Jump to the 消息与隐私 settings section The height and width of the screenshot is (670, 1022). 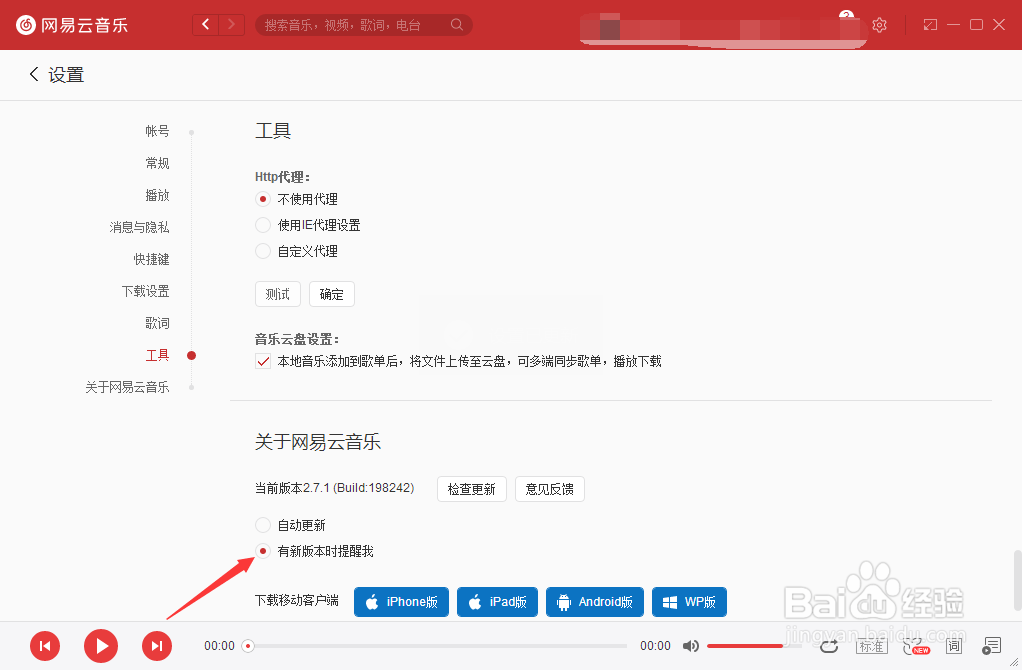(139, 227)
